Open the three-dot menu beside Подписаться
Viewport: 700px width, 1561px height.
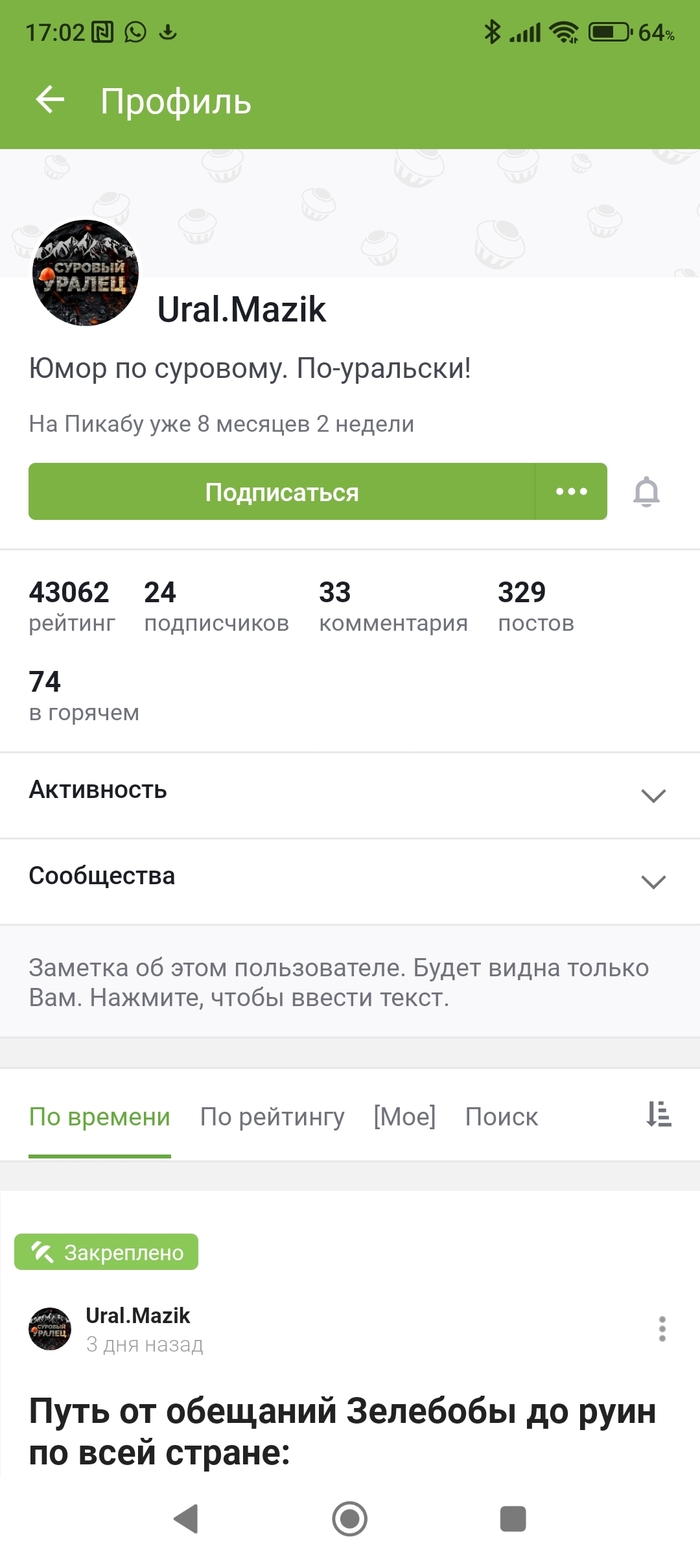pos(571,491)
